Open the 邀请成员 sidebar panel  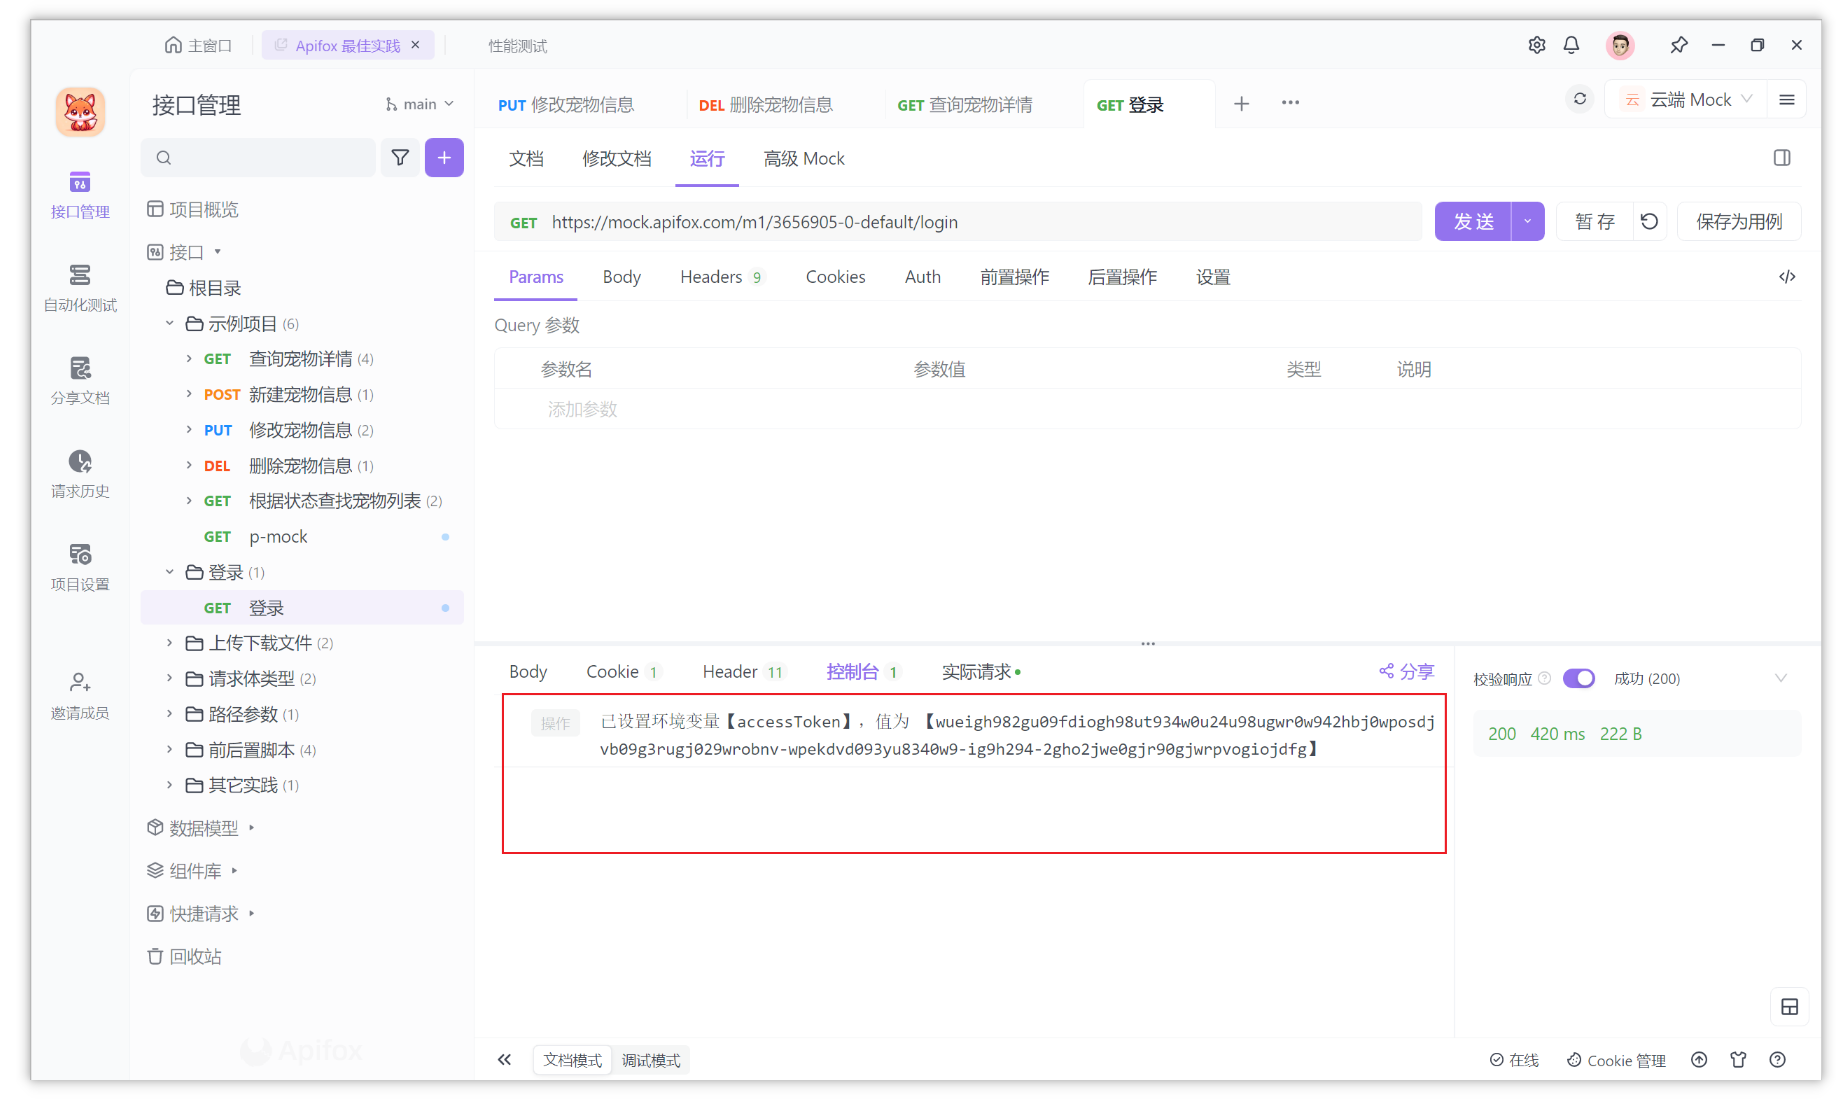(x=79, y=695)
